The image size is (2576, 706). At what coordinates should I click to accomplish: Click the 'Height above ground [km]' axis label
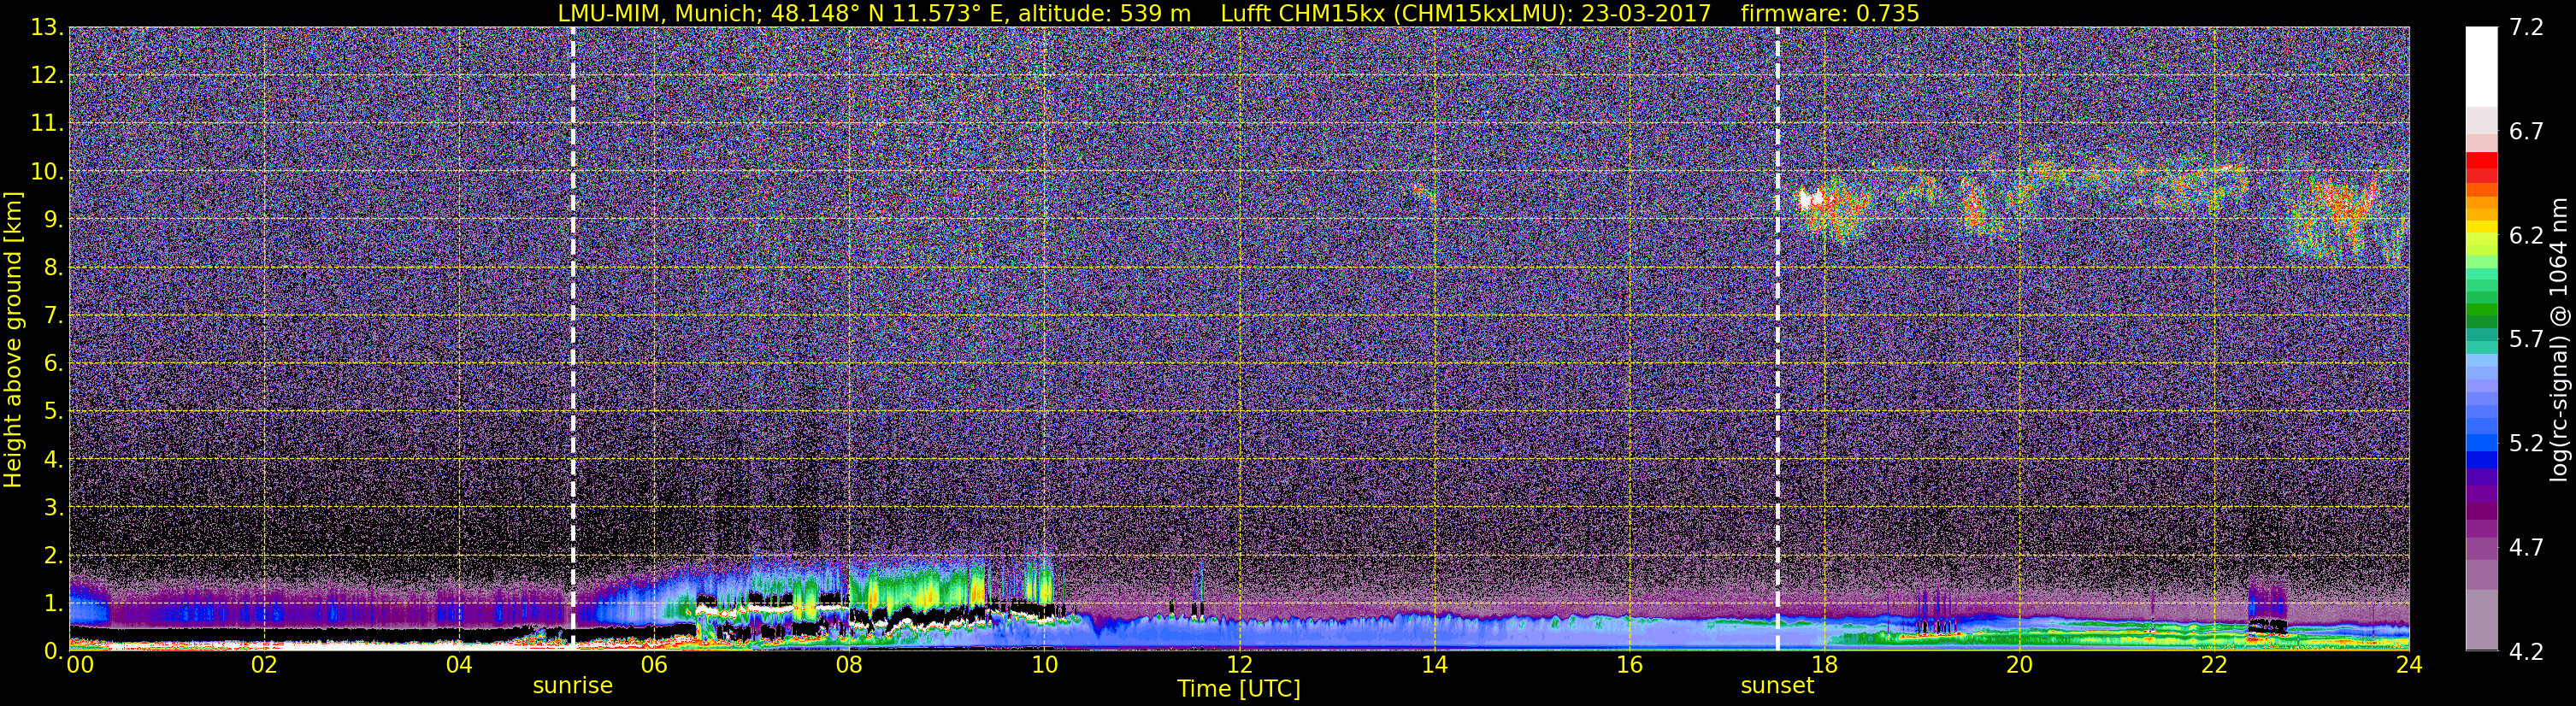(x=13, y=339)
